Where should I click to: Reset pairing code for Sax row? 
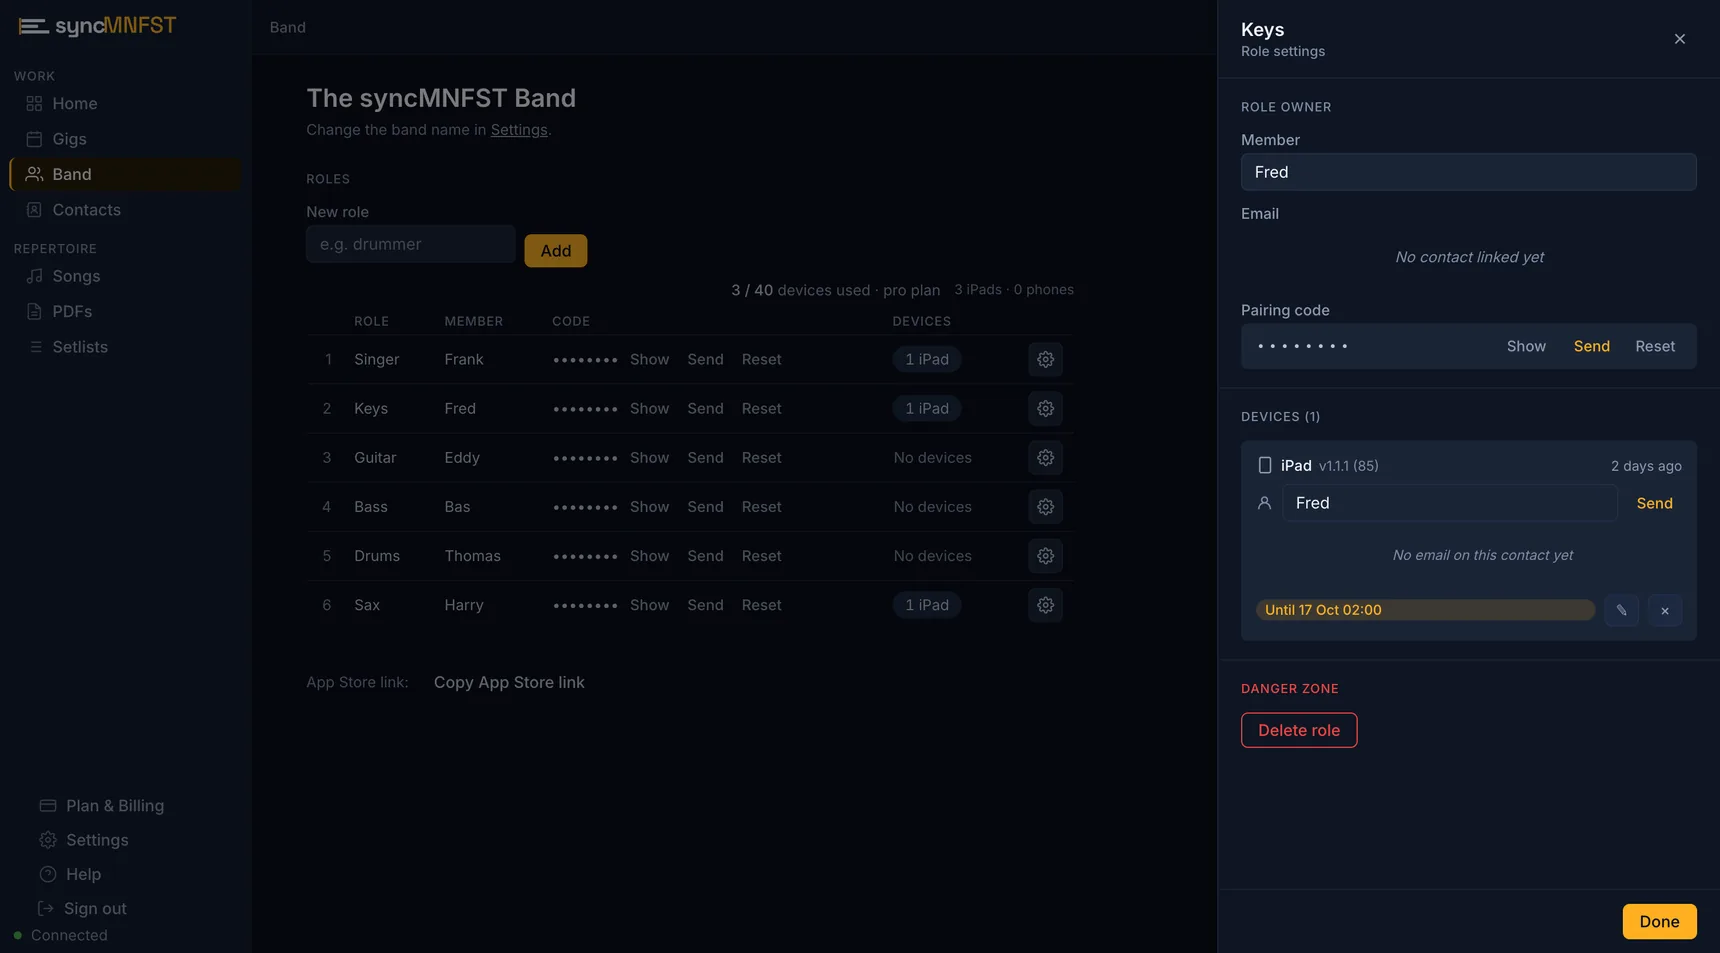pyautogui.click(x=761, y=605)
